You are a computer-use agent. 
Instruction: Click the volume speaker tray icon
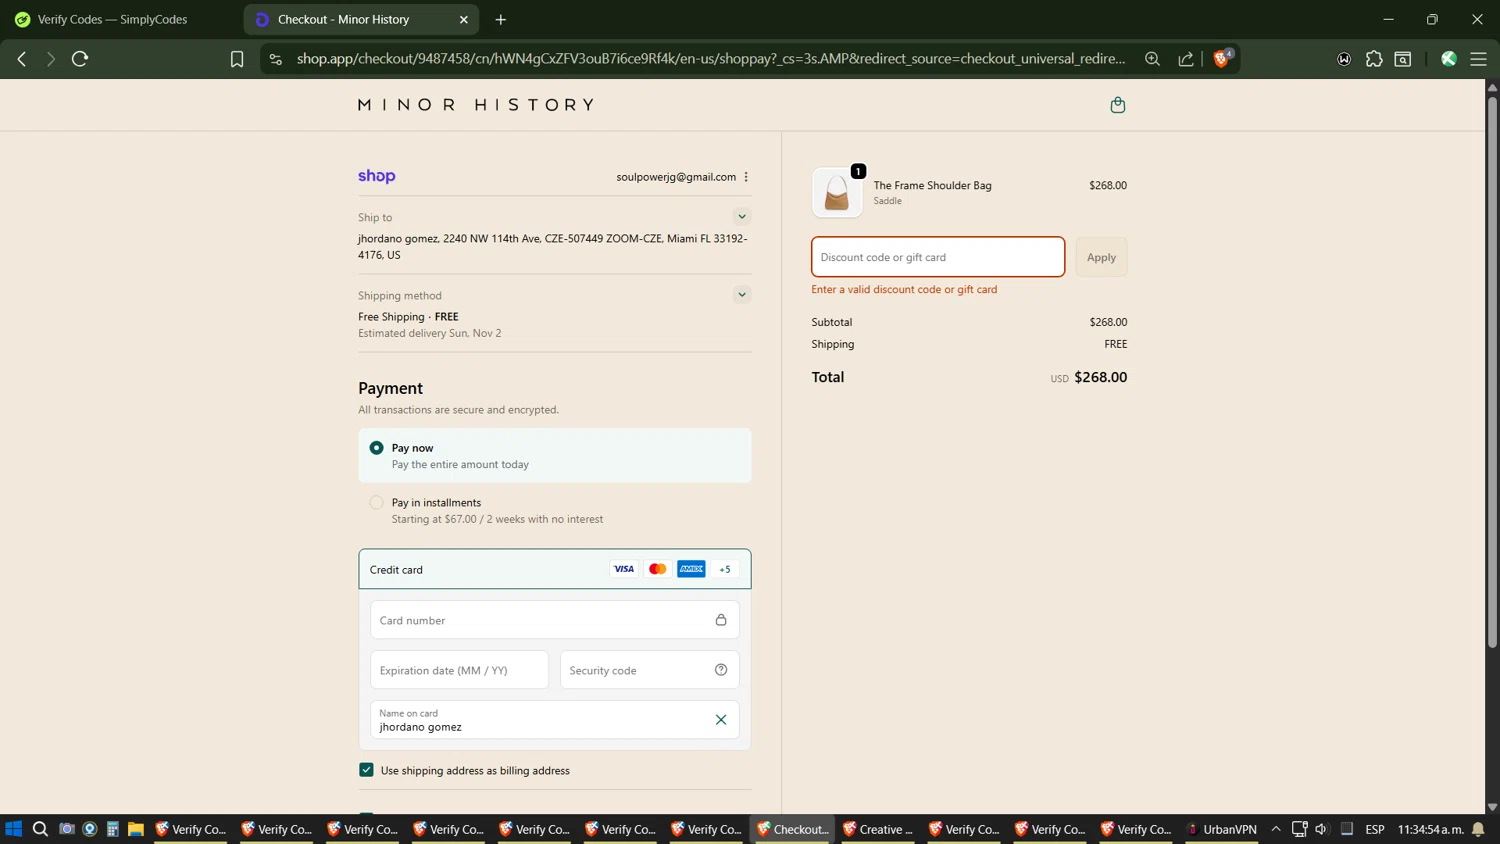tap(1322, 829)
